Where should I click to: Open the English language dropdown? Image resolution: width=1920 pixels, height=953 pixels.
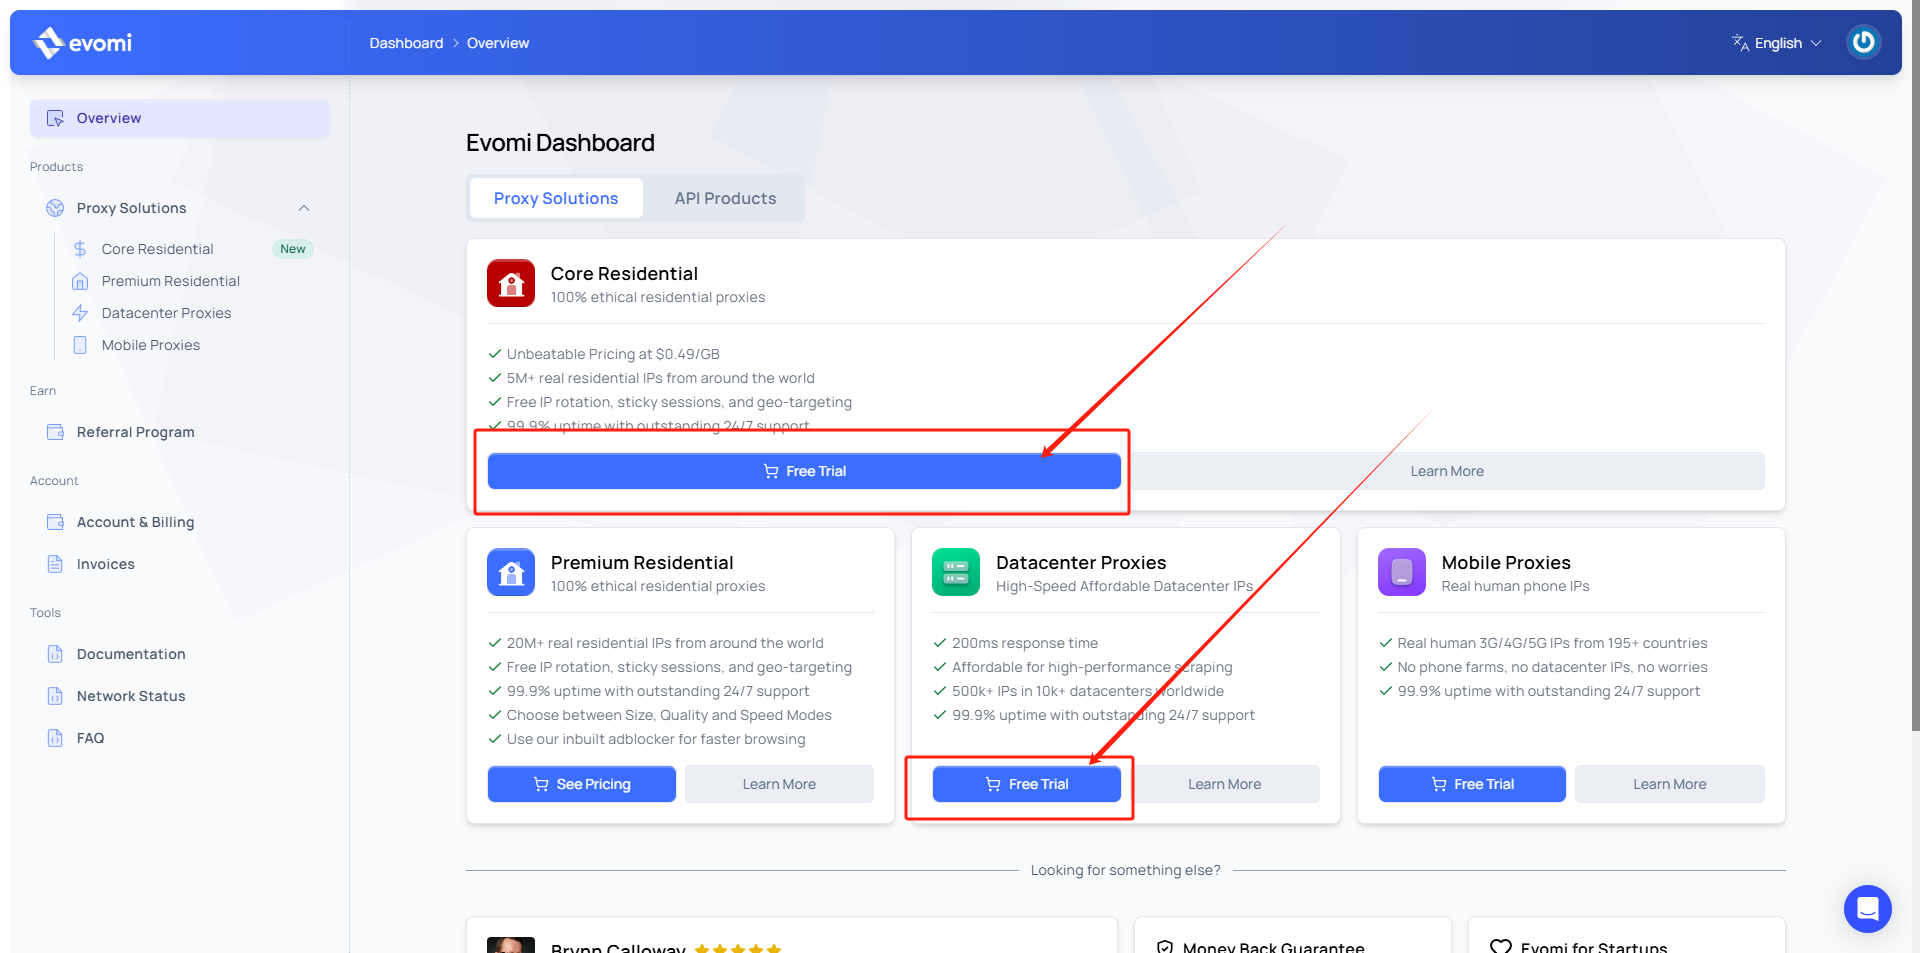1777,43
